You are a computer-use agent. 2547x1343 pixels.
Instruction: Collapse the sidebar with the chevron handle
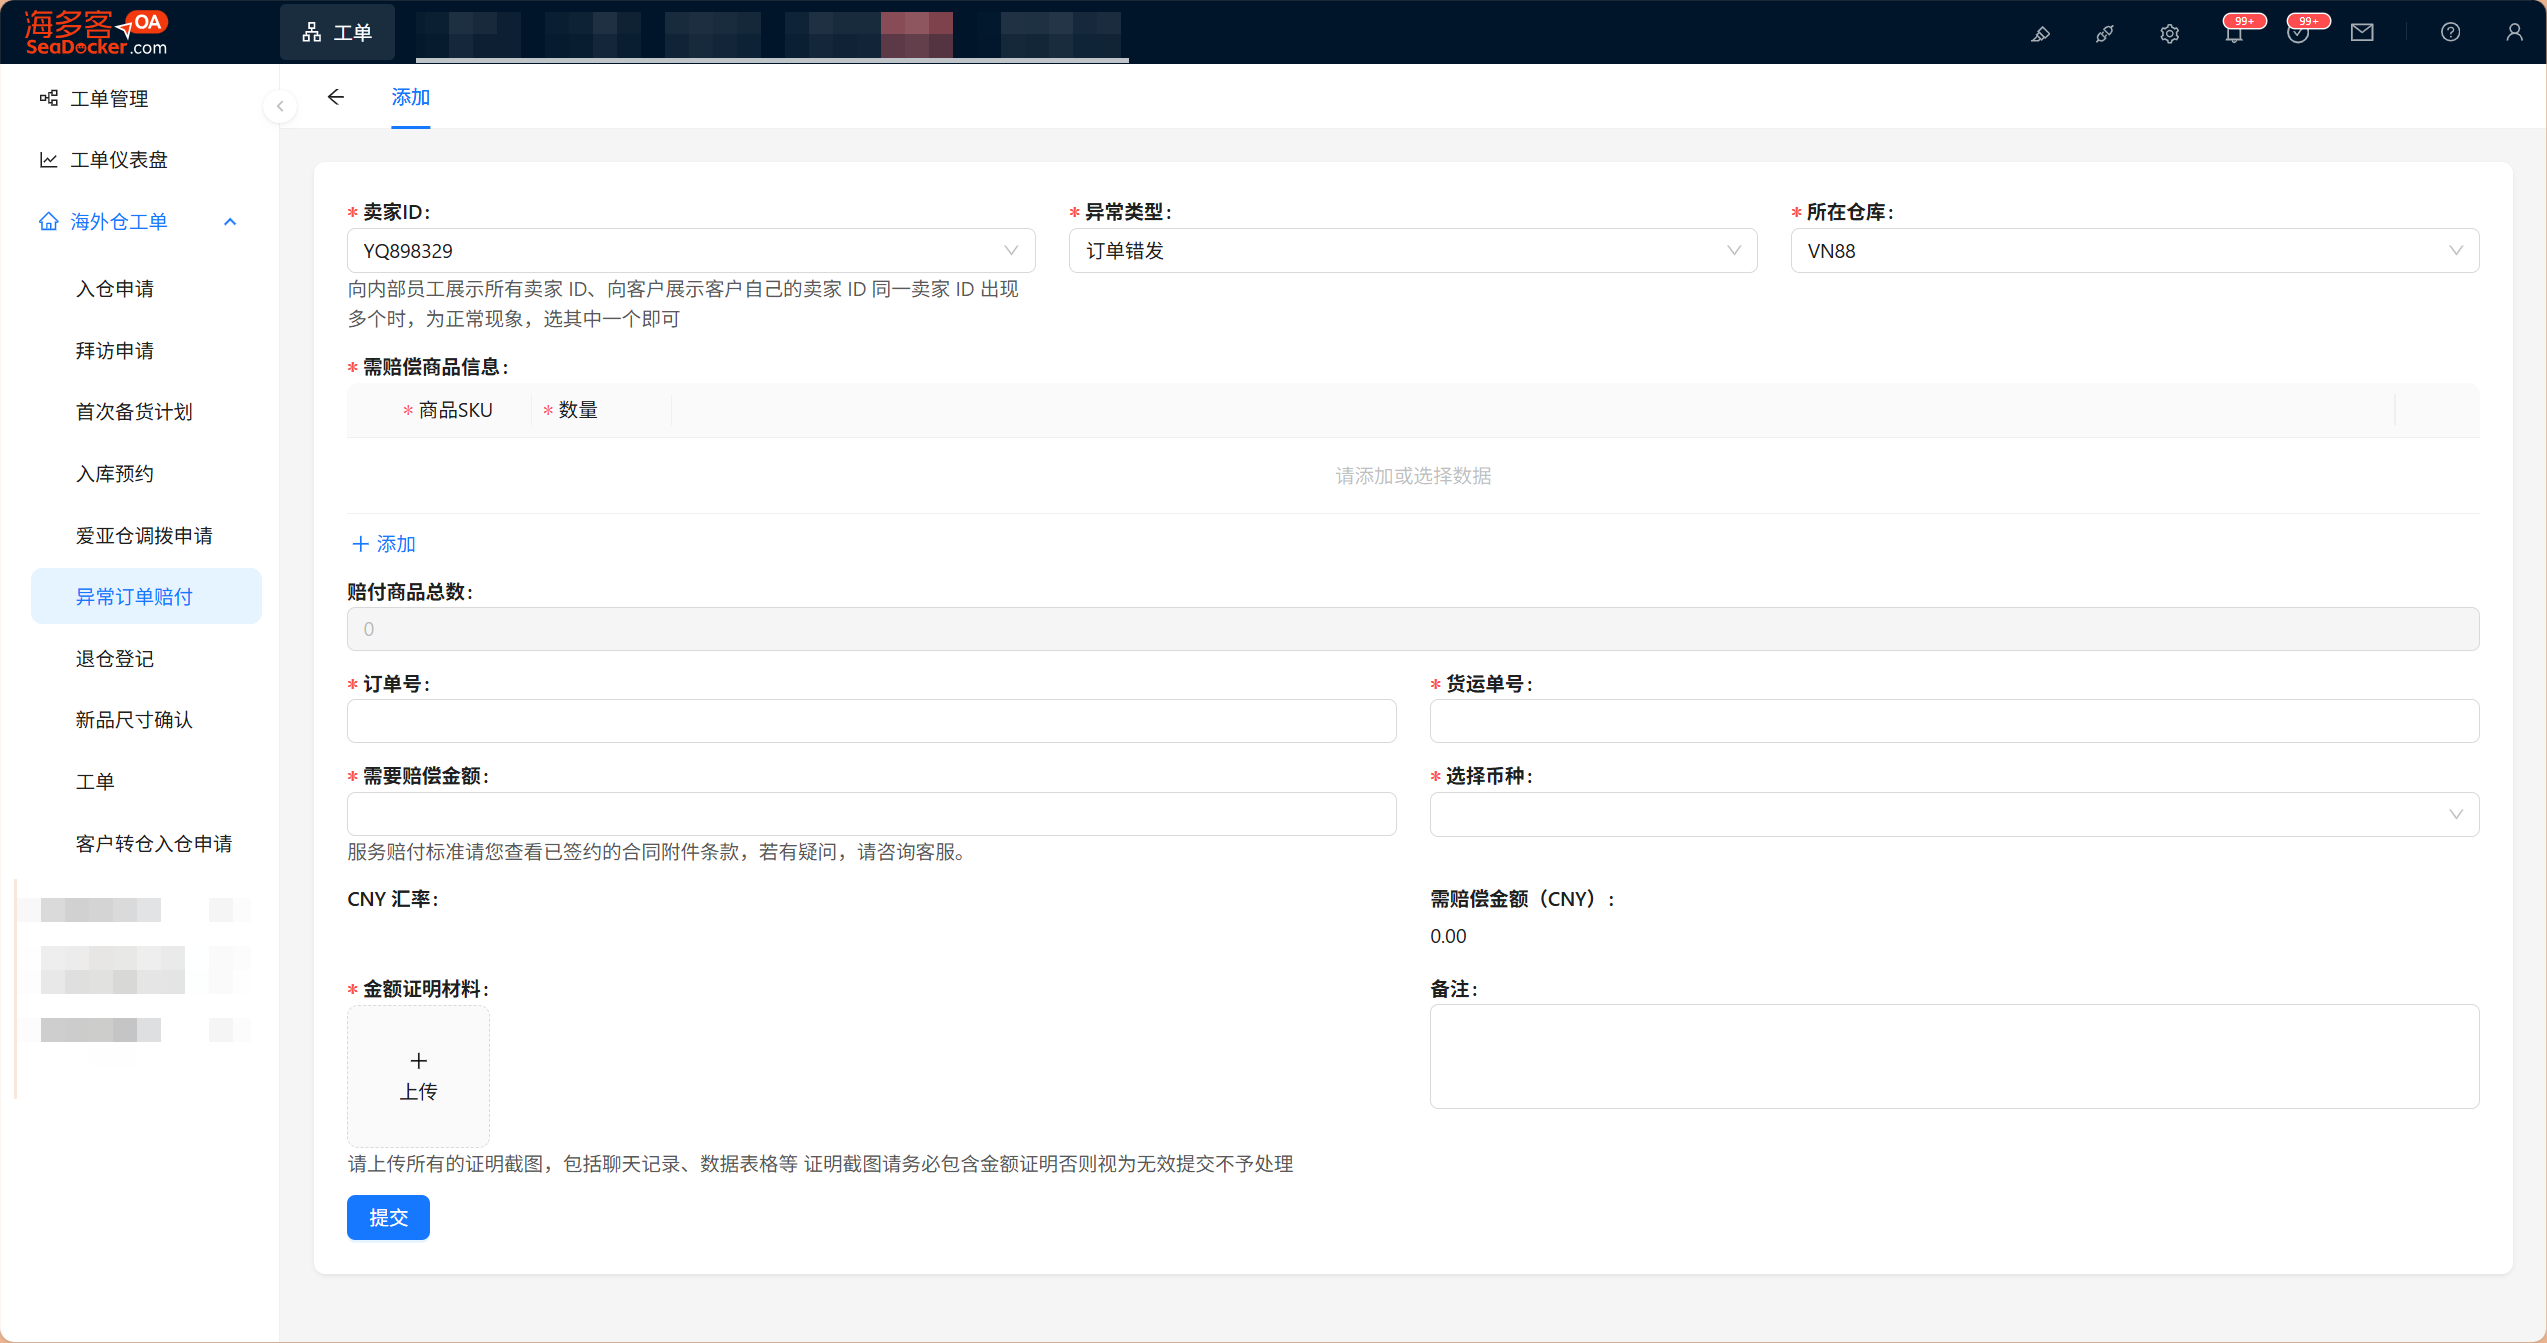(280, 106)
